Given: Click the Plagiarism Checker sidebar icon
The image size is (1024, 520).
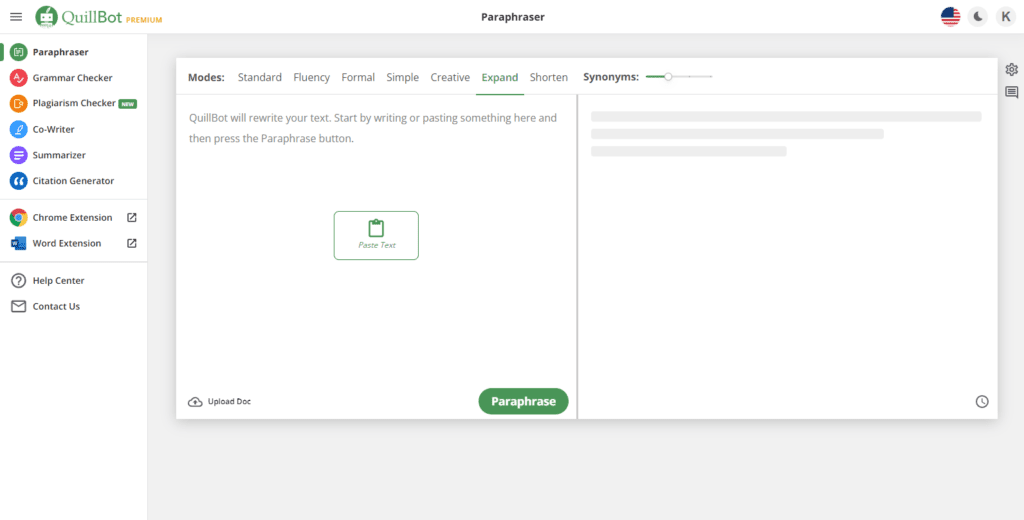Looking at the screenshot, I should (x=18, y=103).
